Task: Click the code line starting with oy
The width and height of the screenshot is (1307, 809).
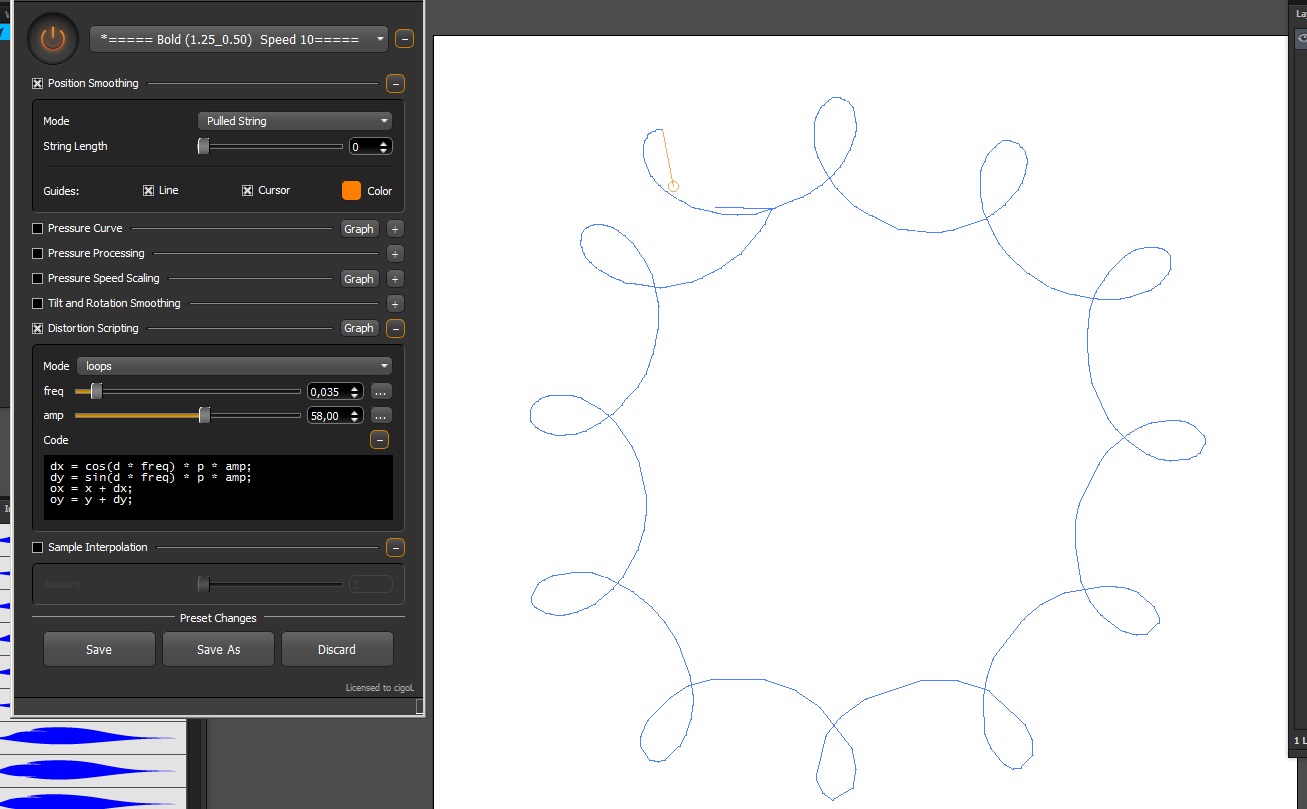Action: (x=91, y=499)
